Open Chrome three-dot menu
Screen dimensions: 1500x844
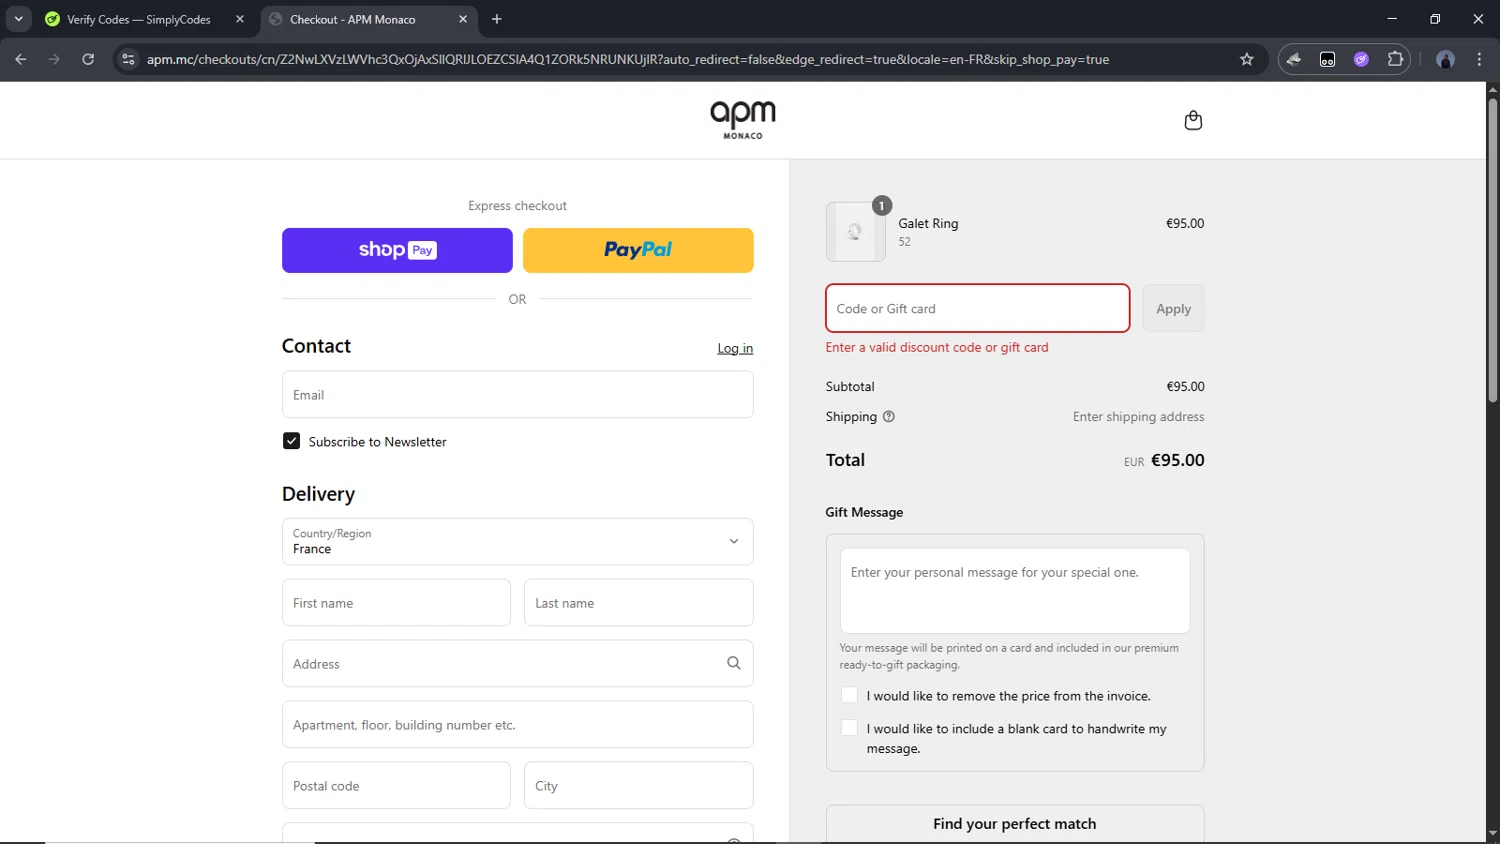[1479, 59]
